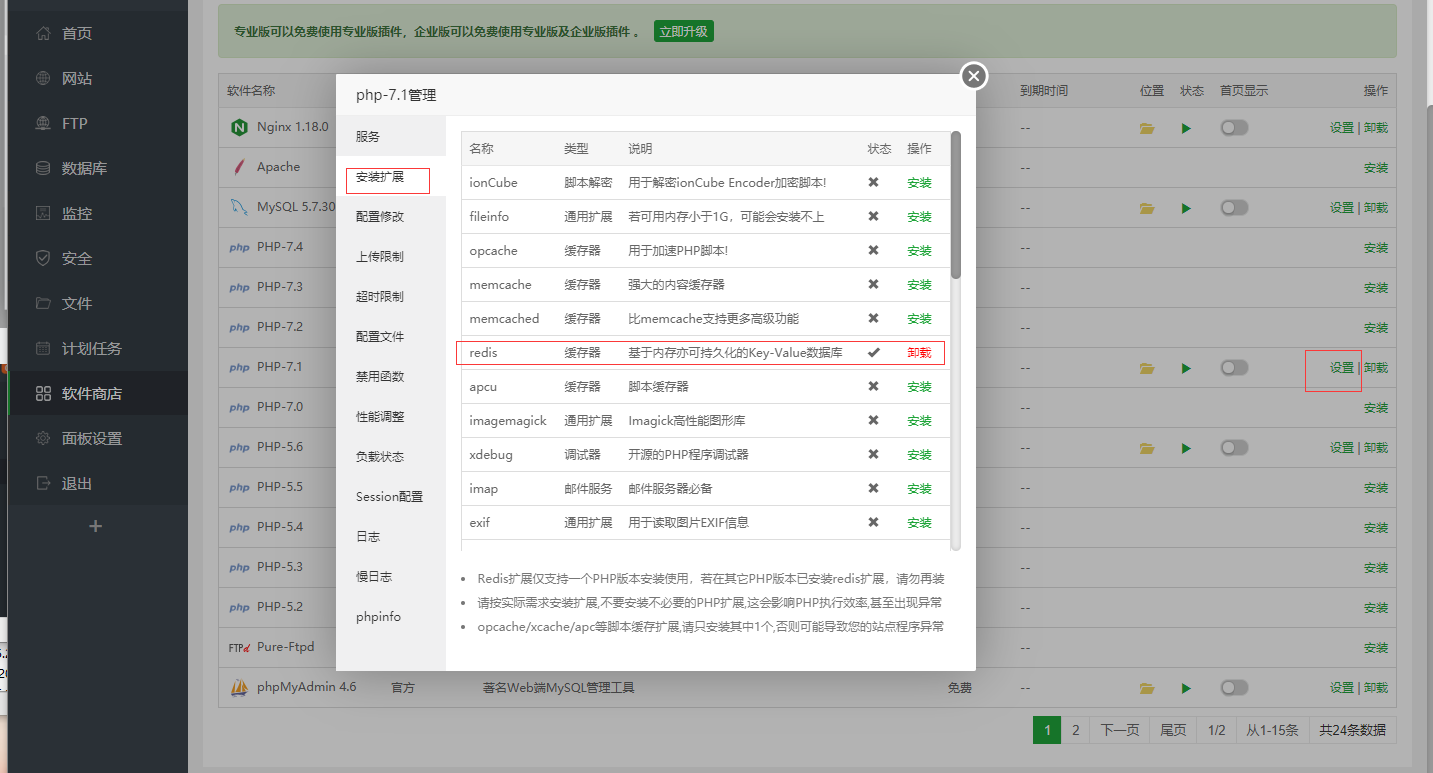Toggle 首页显示 switch for MySQL 5.7.30

[x=1234, y=207]
